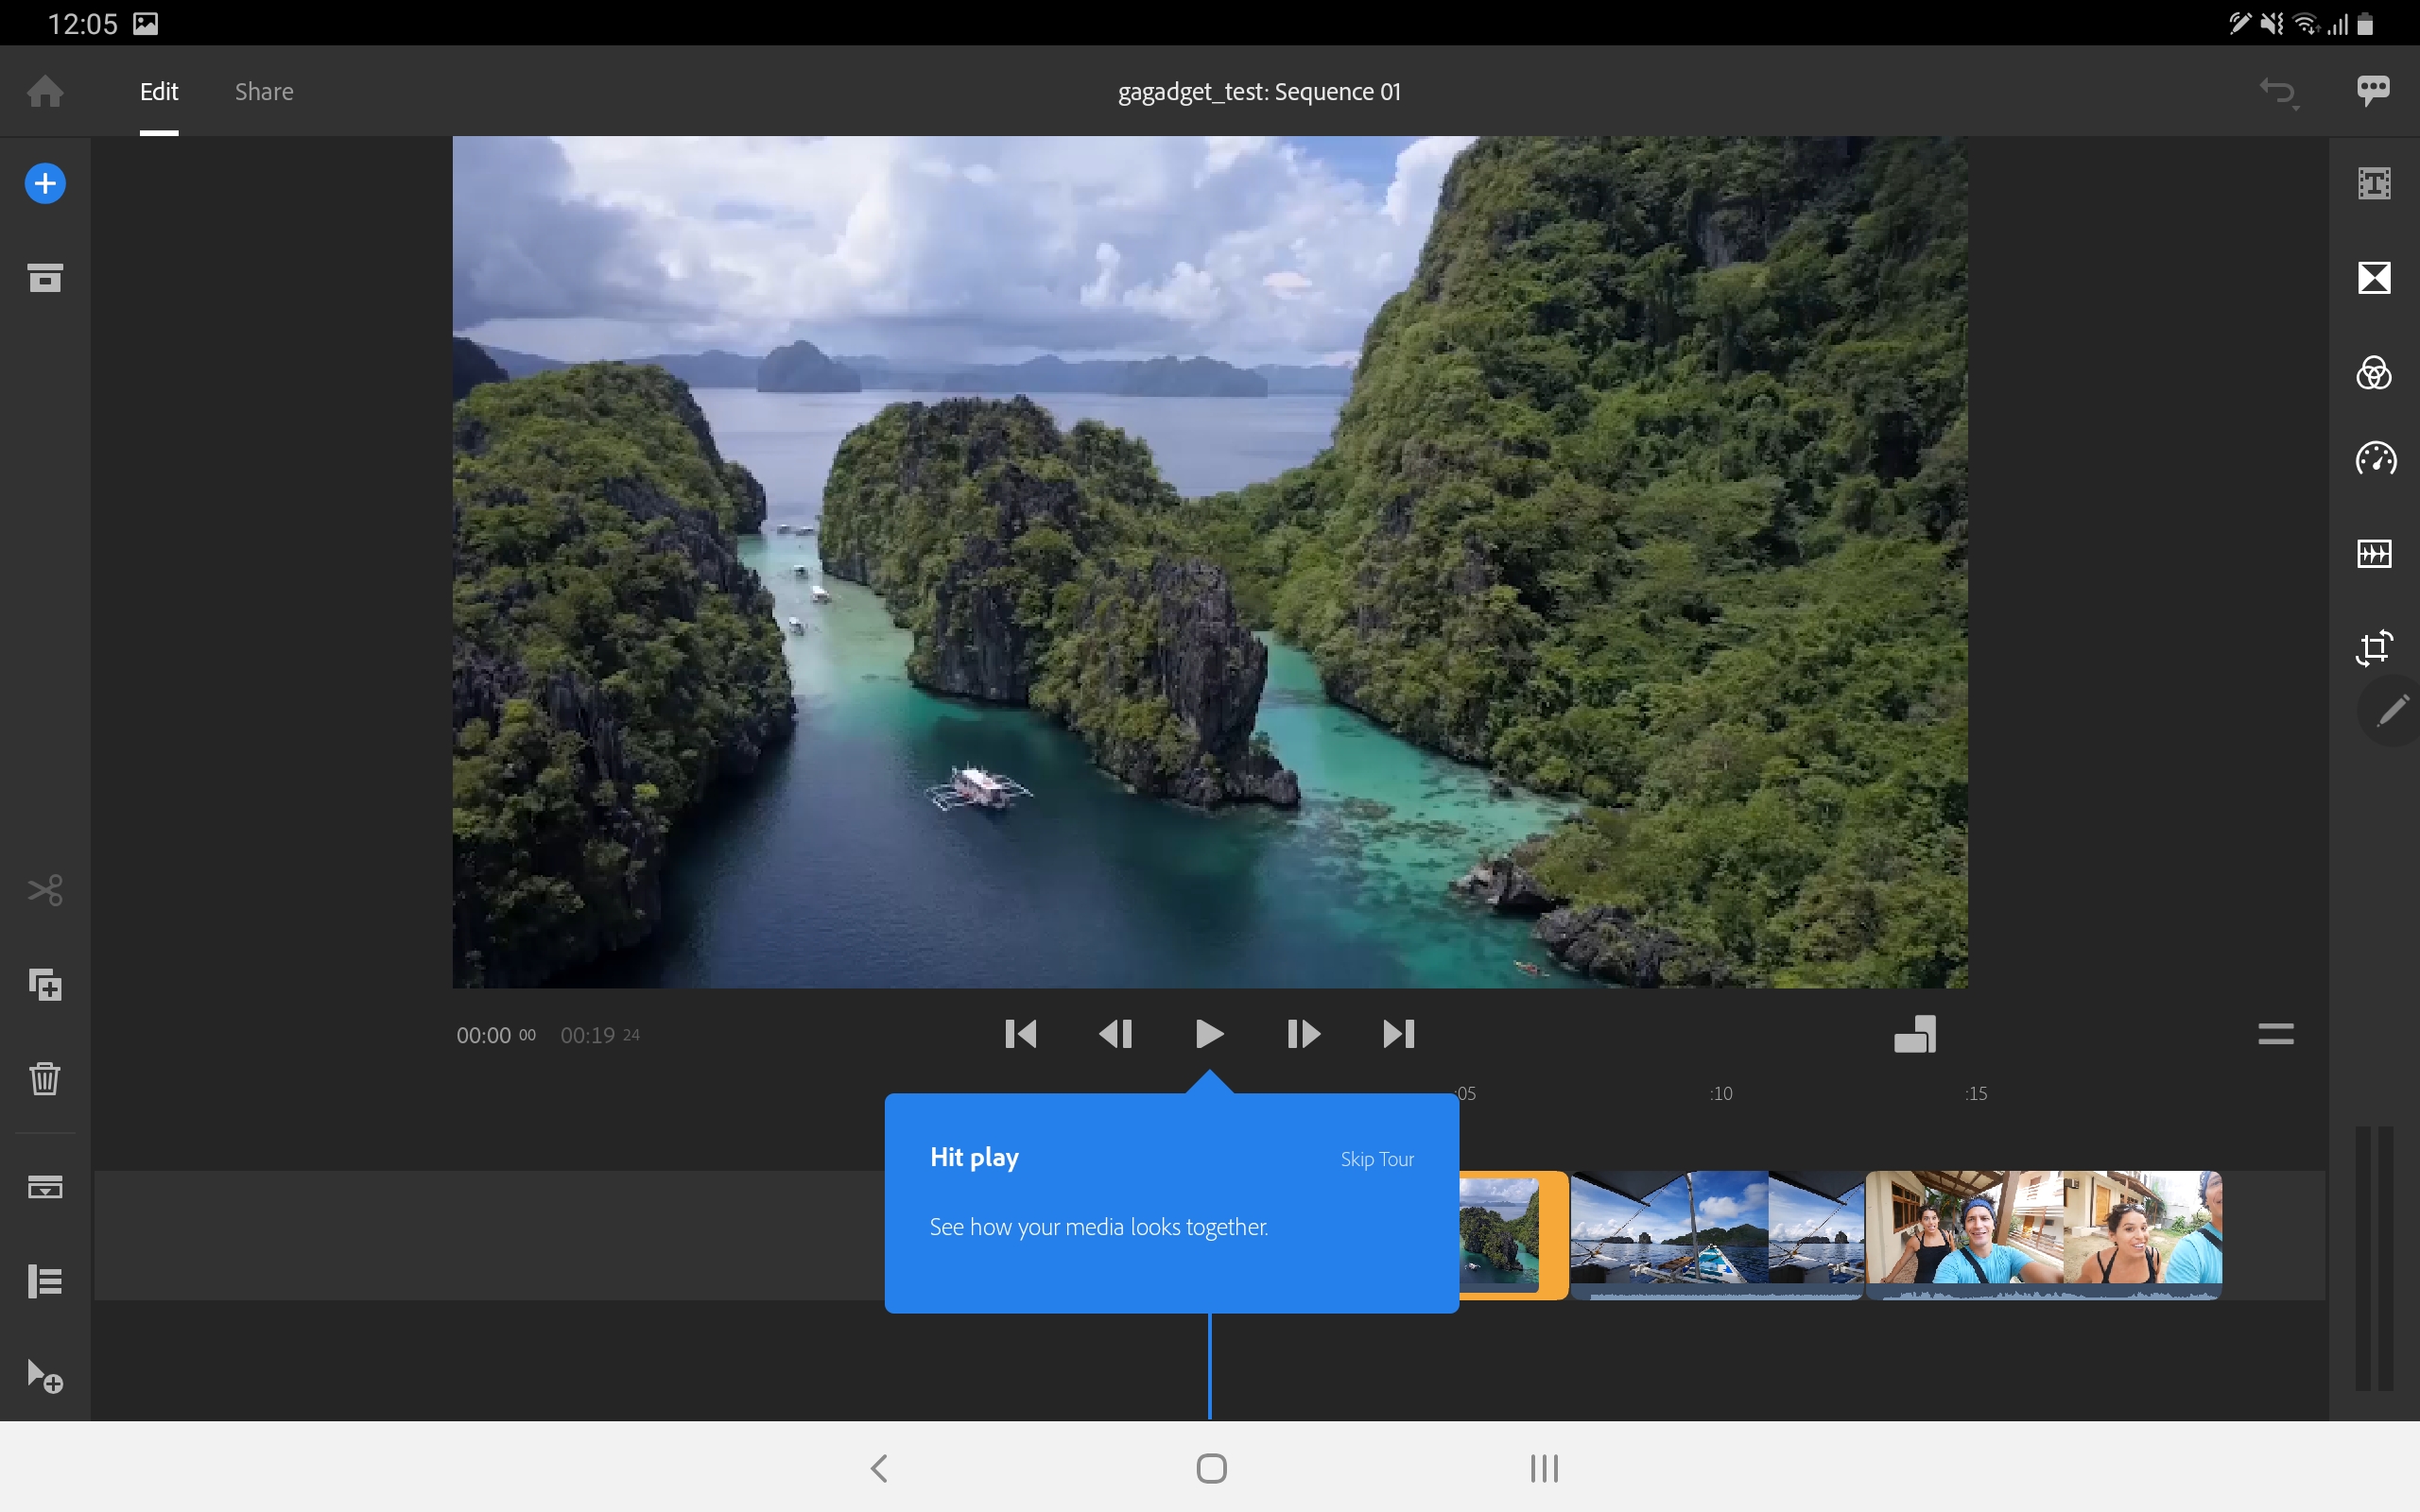Select the Edit tab

[159, 92]
